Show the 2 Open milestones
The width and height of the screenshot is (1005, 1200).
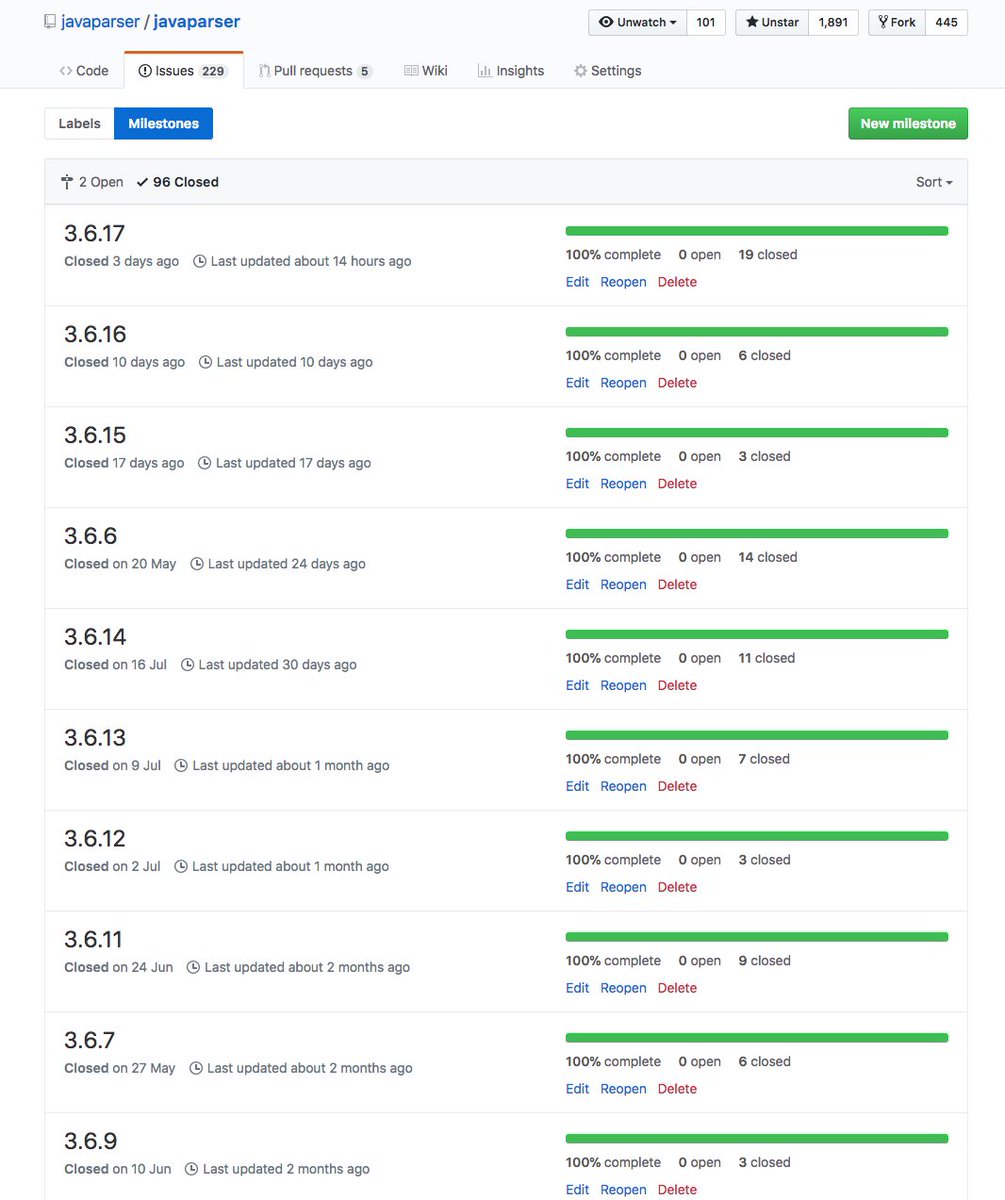tap(92, 182)
